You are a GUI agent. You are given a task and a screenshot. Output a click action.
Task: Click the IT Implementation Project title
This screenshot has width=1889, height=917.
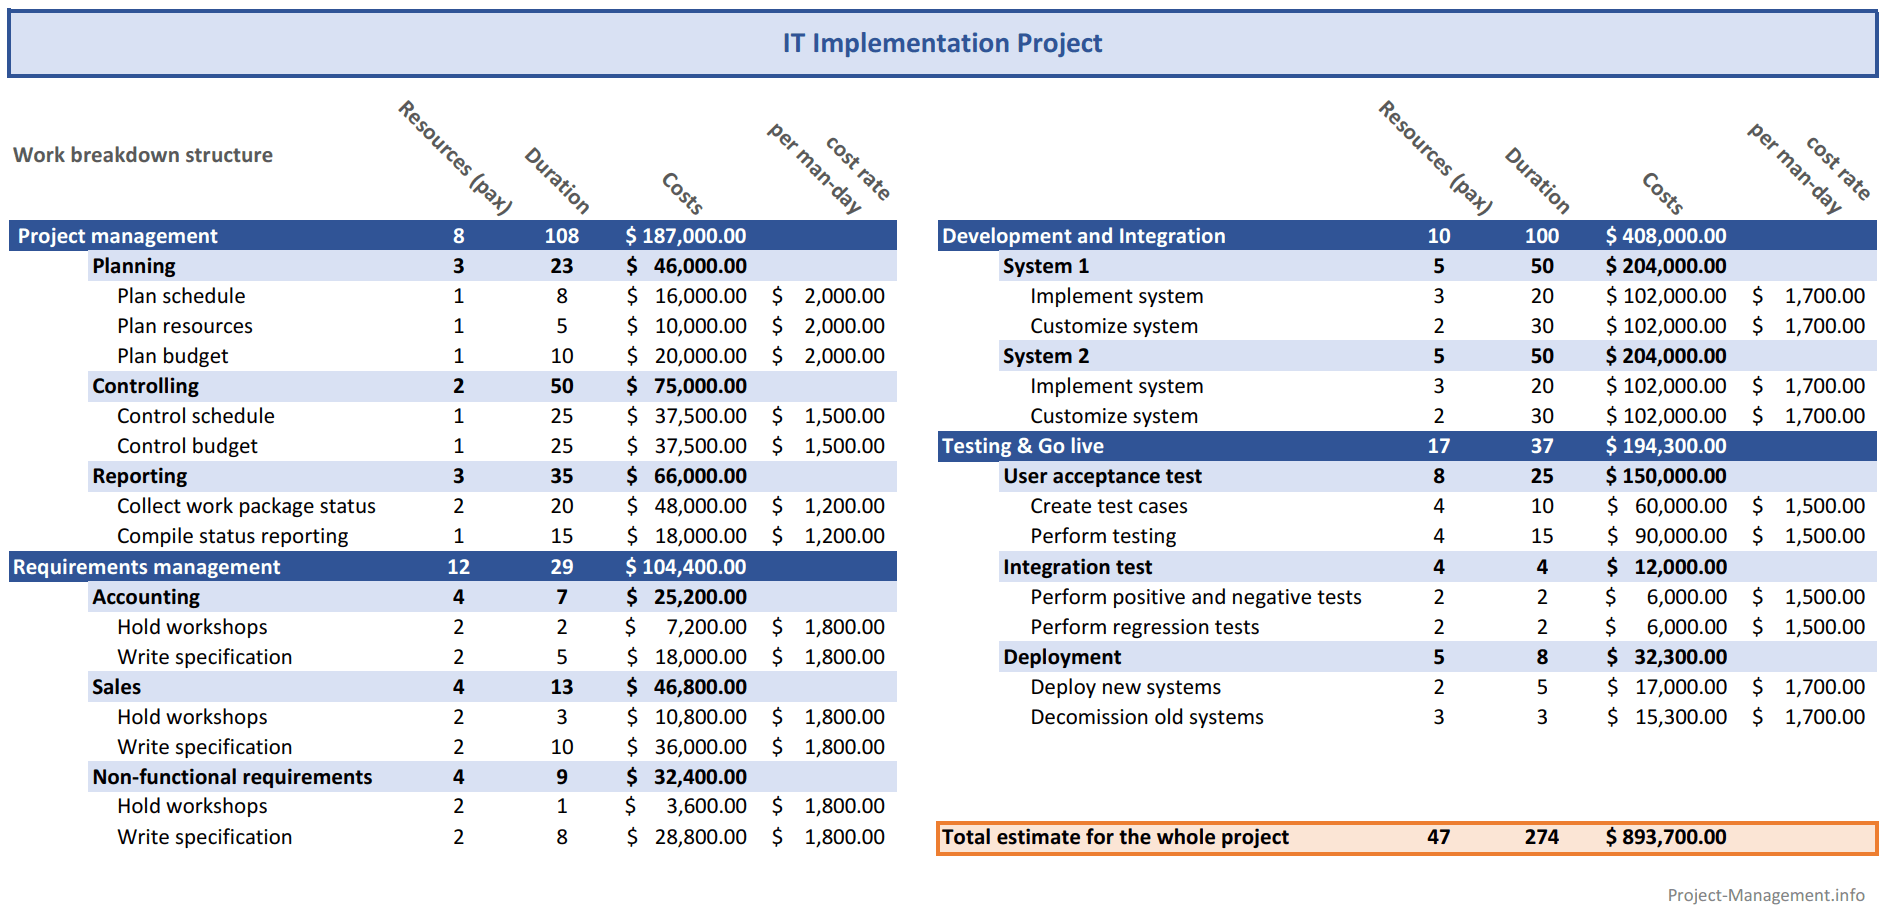[x=943, y=43]
